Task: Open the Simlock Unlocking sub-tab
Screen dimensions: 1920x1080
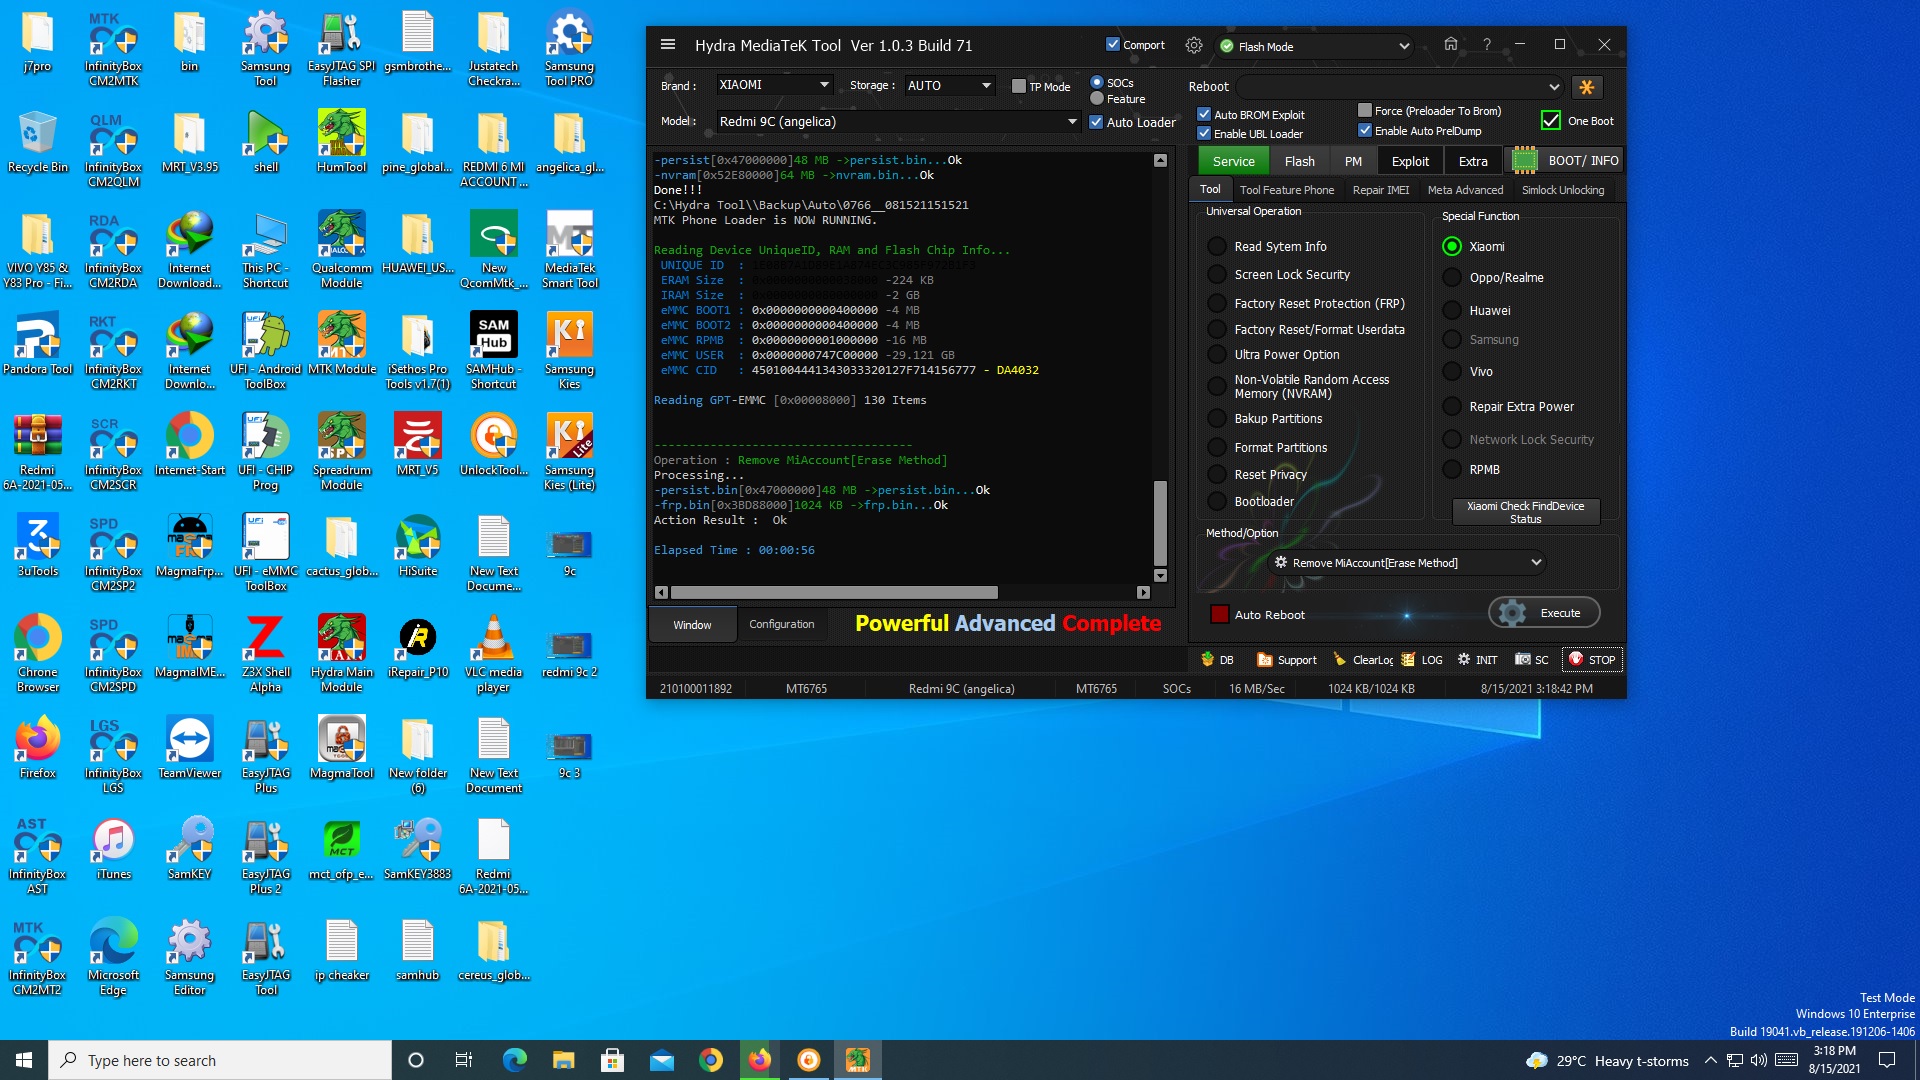Action: point(1562,190)
